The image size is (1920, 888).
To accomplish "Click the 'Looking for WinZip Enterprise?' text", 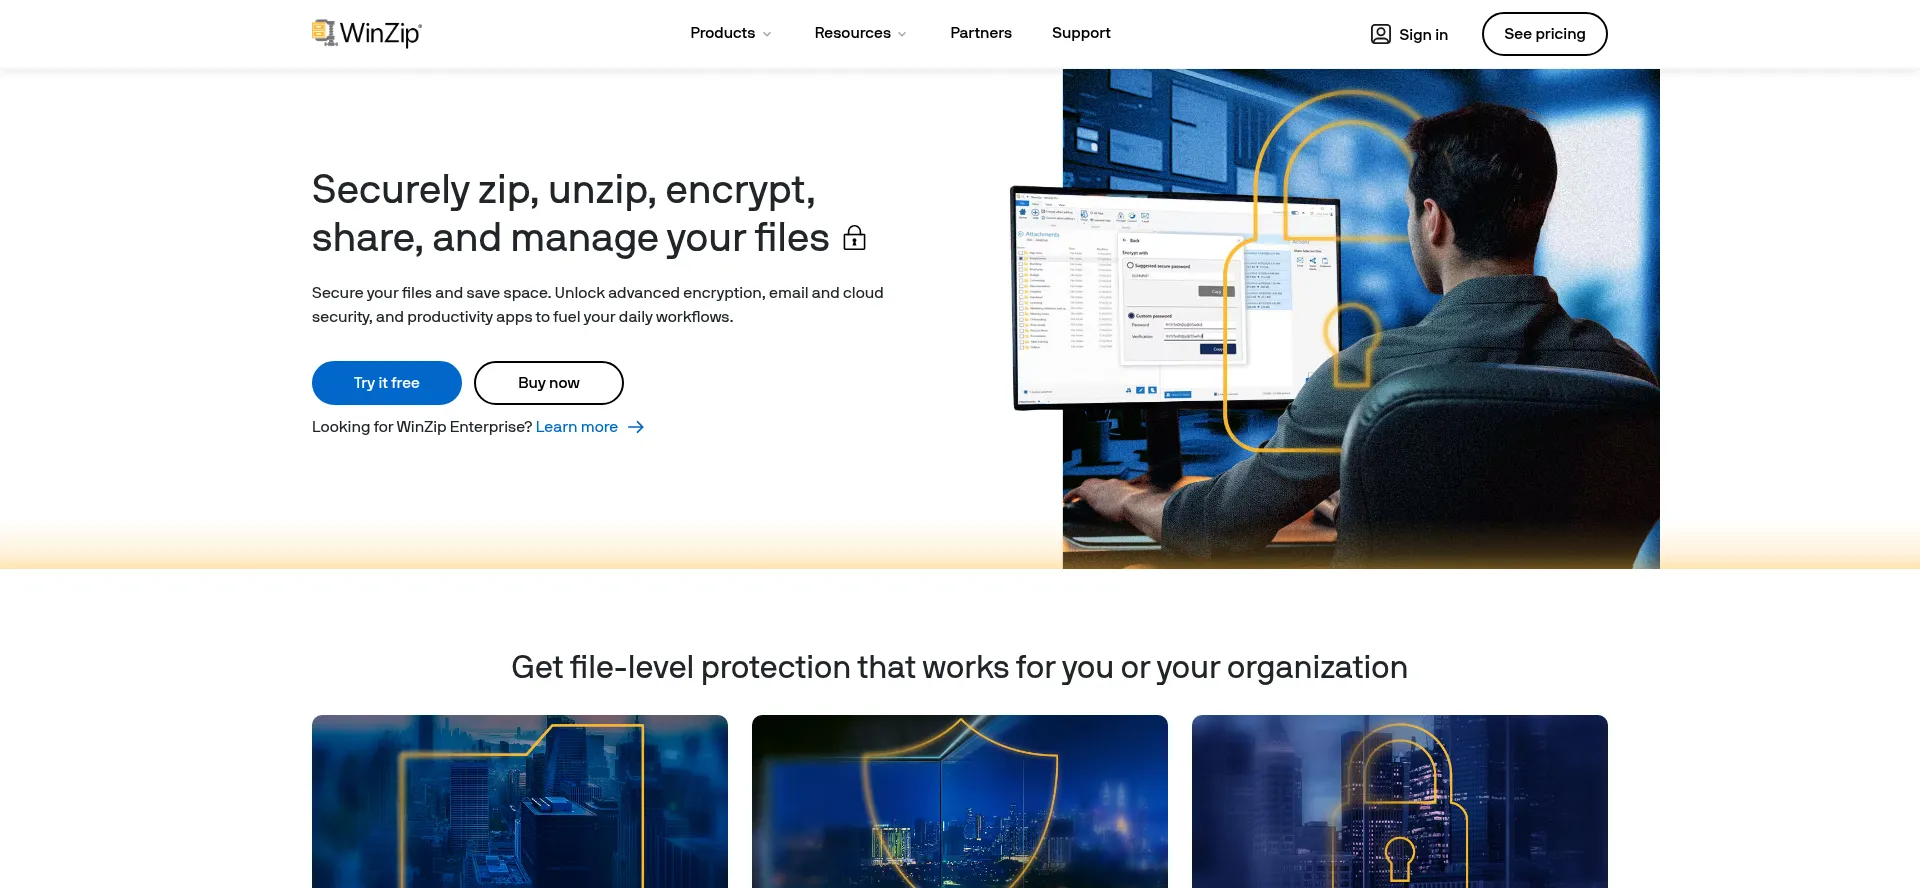I will 422,427.
